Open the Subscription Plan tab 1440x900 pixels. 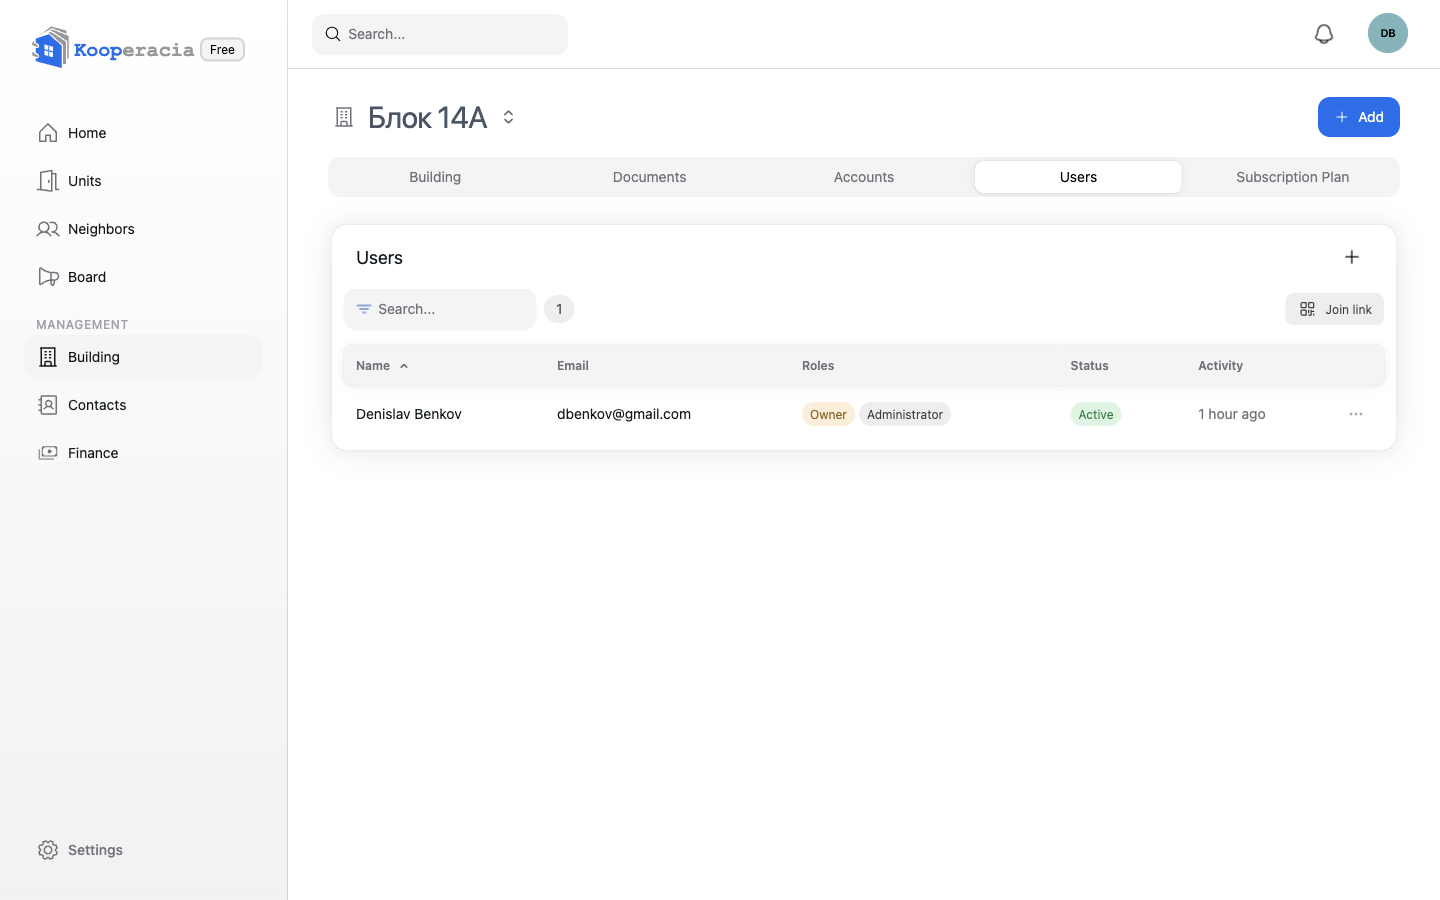(1292, 177)
